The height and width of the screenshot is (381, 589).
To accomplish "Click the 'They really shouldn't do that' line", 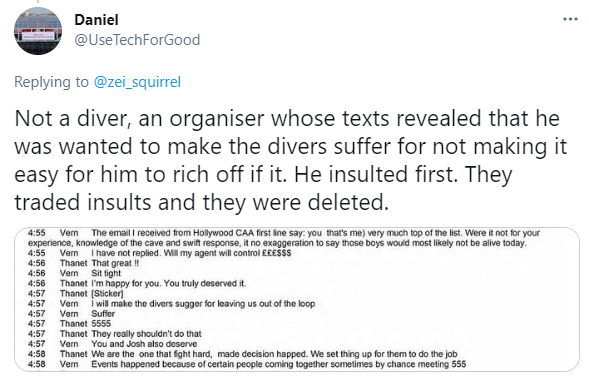I will [115, 334].
